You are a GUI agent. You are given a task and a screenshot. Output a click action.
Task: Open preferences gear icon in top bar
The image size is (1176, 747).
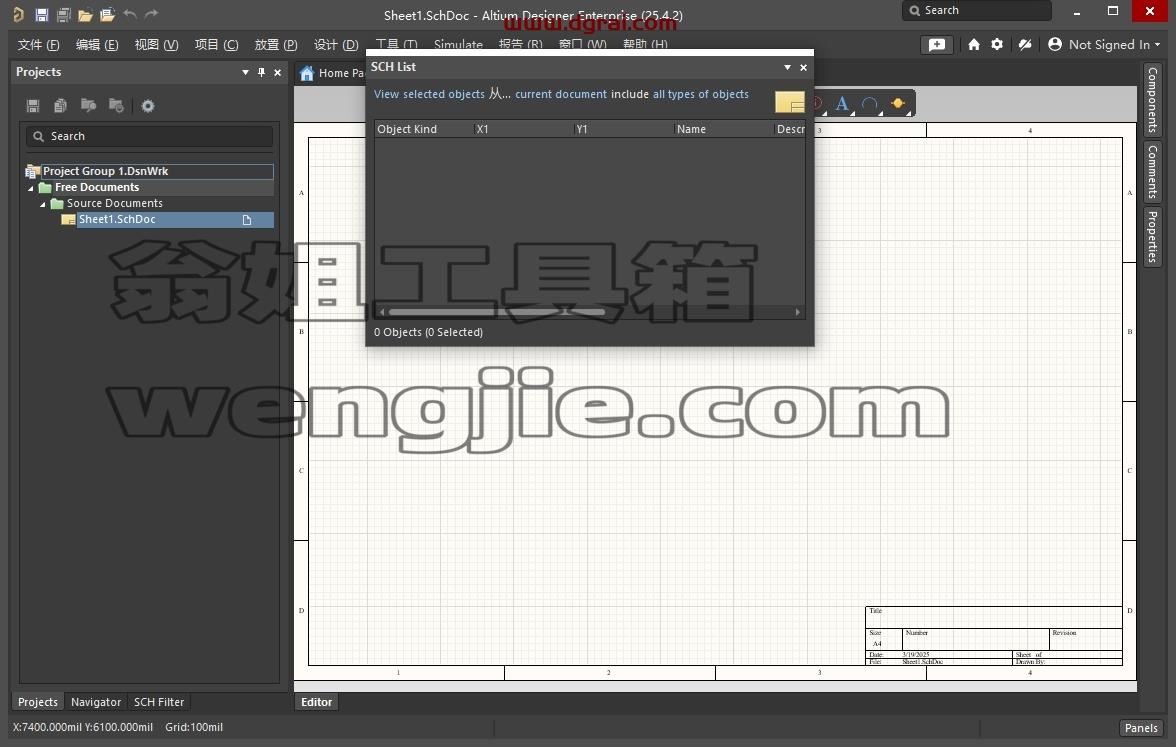[x=997, y=45]
